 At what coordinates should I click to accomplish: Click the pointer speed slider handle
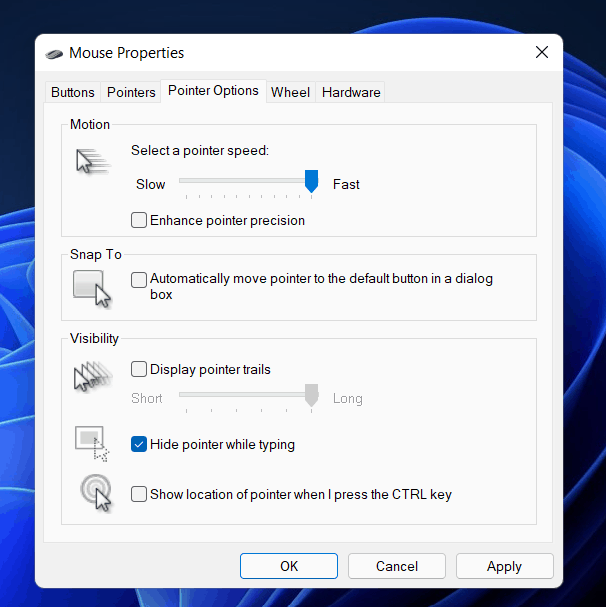pyautogui.click(x=311, y=181)
